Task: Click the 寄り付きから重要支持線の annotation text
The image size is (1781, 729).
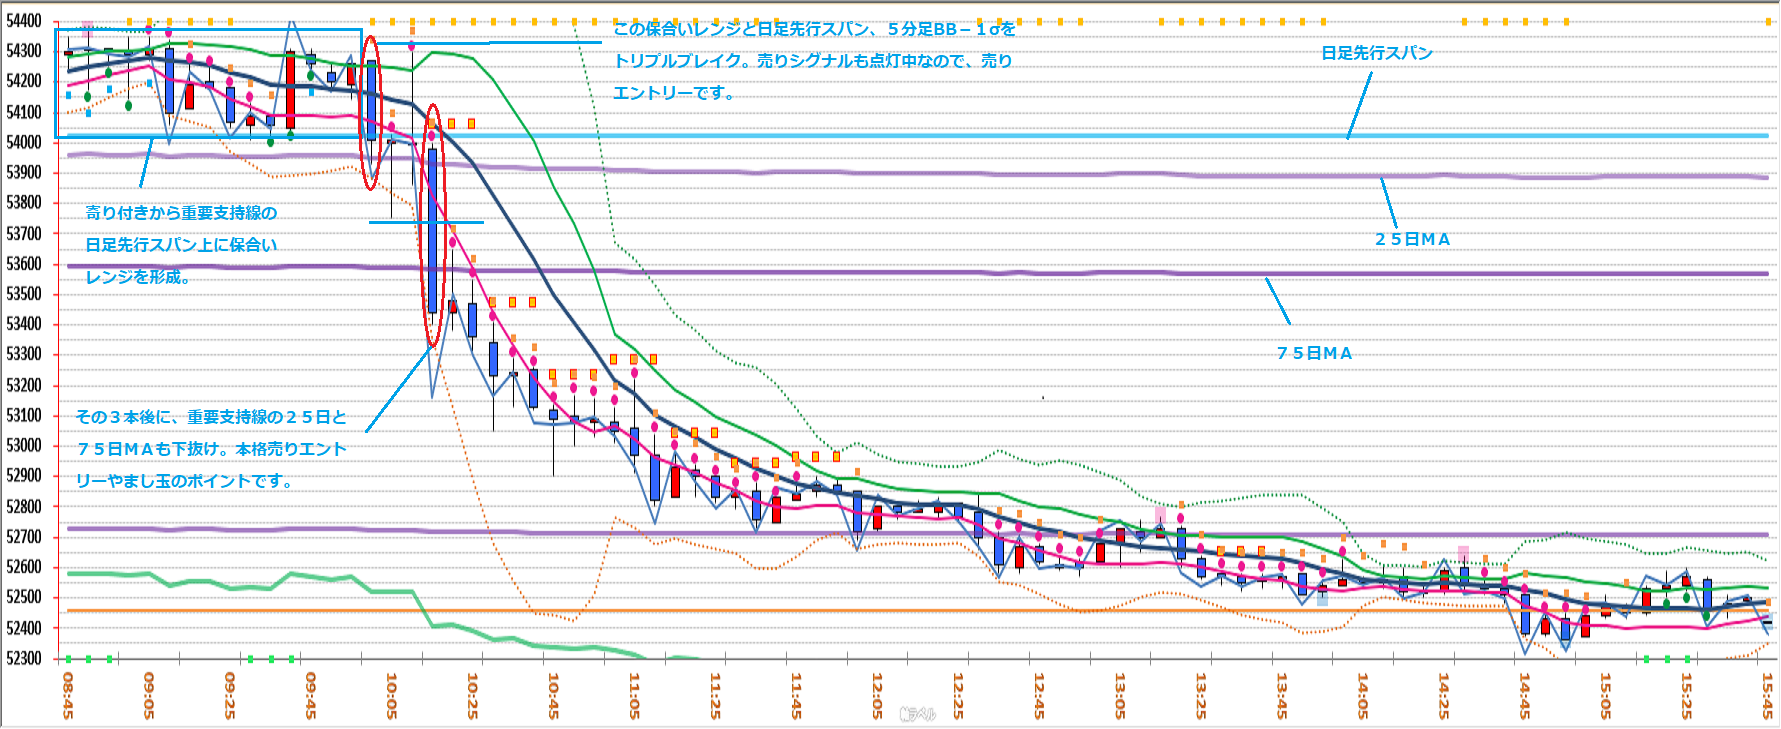Action: 181,213
